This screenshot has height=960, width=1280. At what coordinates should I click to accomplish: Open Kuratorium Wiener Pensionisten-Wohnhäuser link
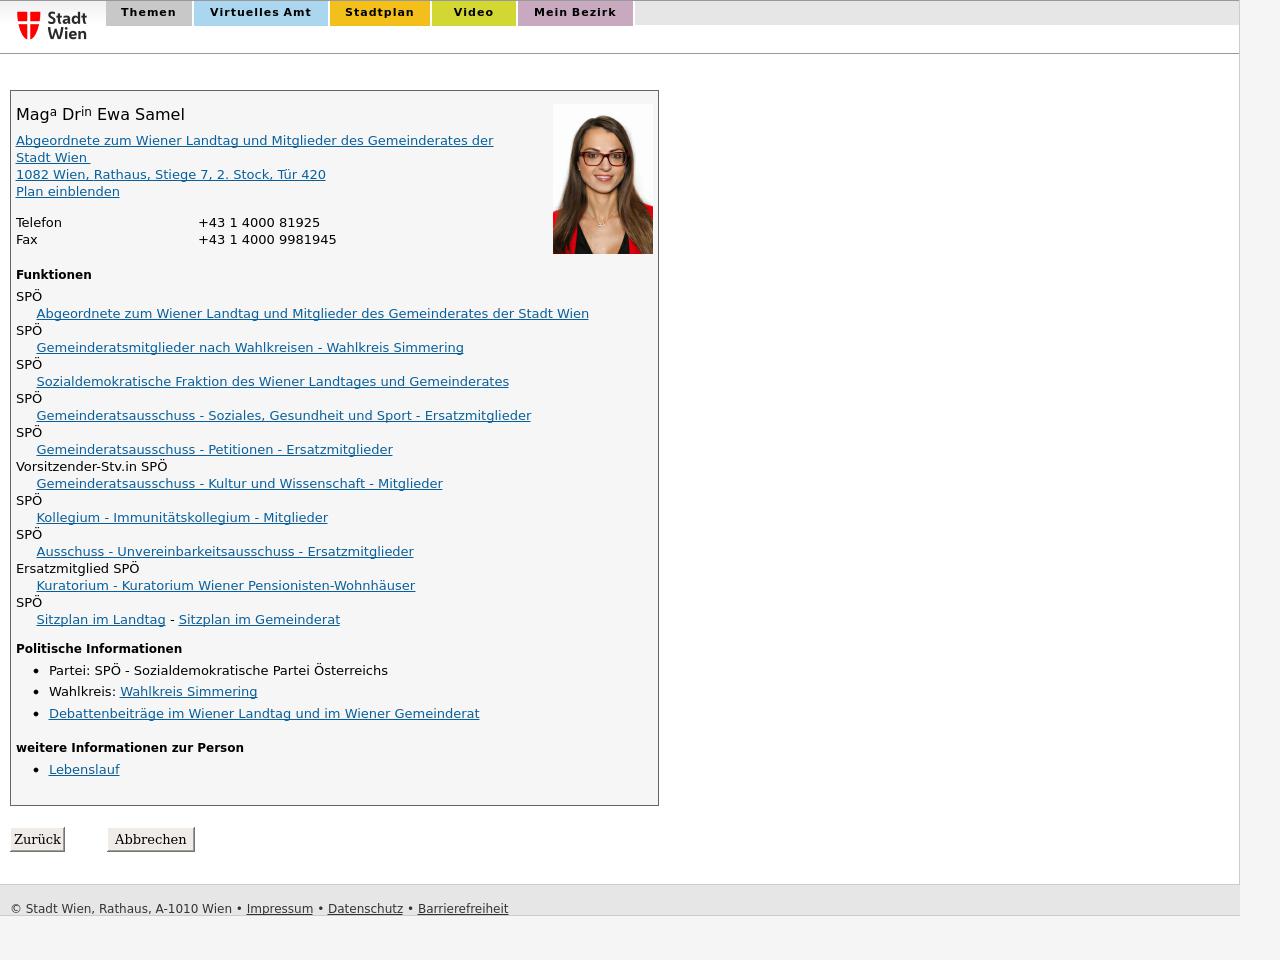click(225, 585)
